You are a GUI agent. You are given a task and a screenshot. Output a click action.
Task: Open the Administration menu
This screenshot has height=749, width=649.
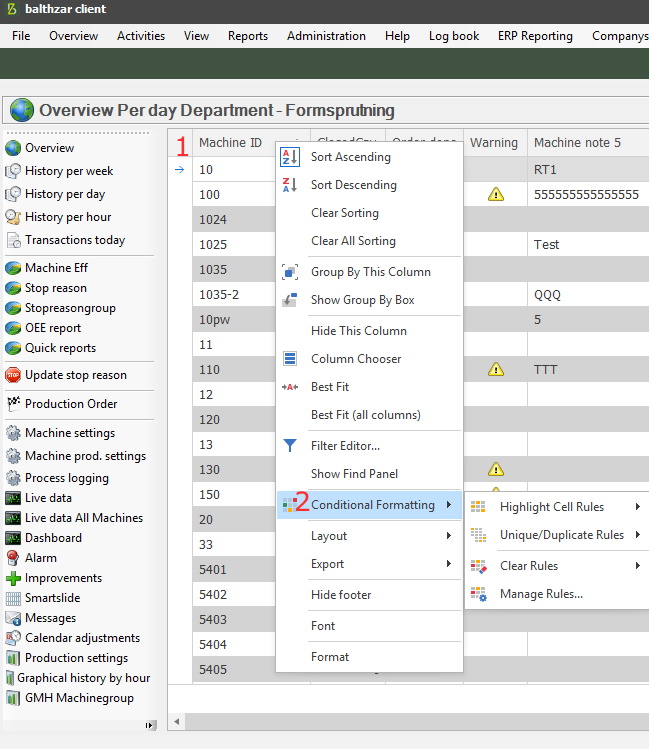(x=326, y=36)
